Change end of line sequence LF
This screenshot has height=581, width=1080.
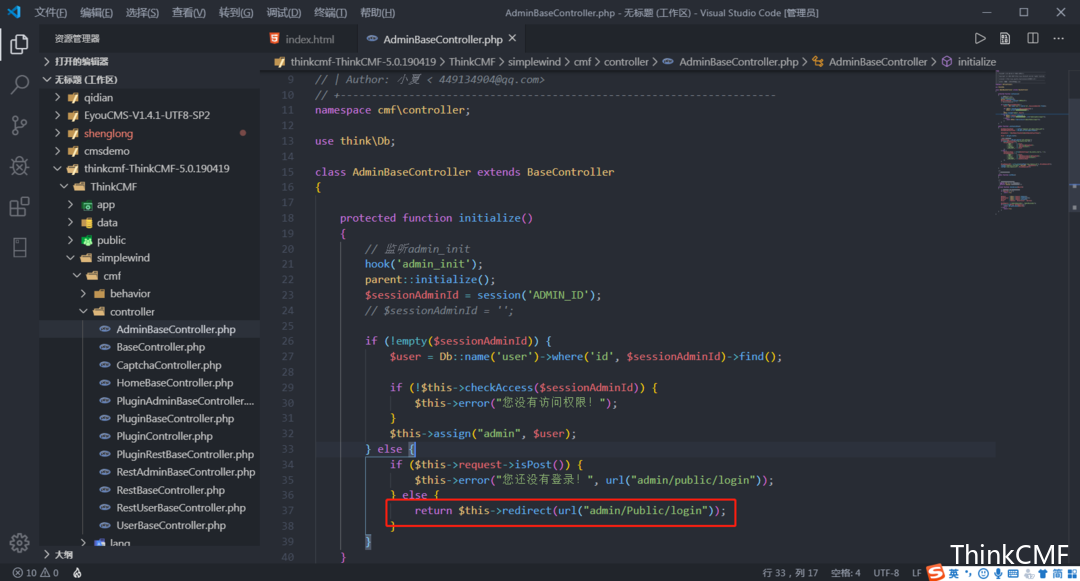pos(916,573)
